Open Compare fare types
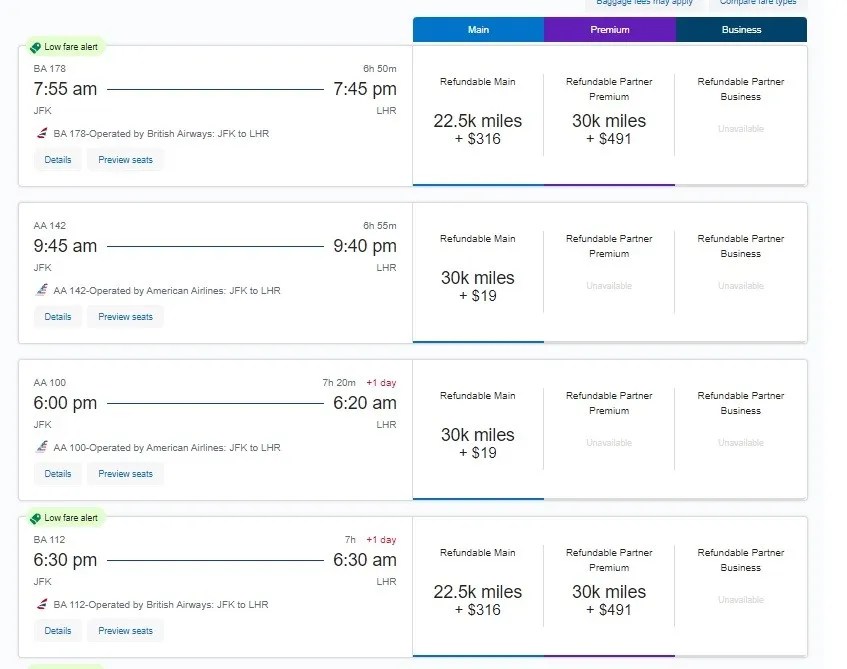The width and height of the screenshot is (847, 669). [x=758, y=2]
